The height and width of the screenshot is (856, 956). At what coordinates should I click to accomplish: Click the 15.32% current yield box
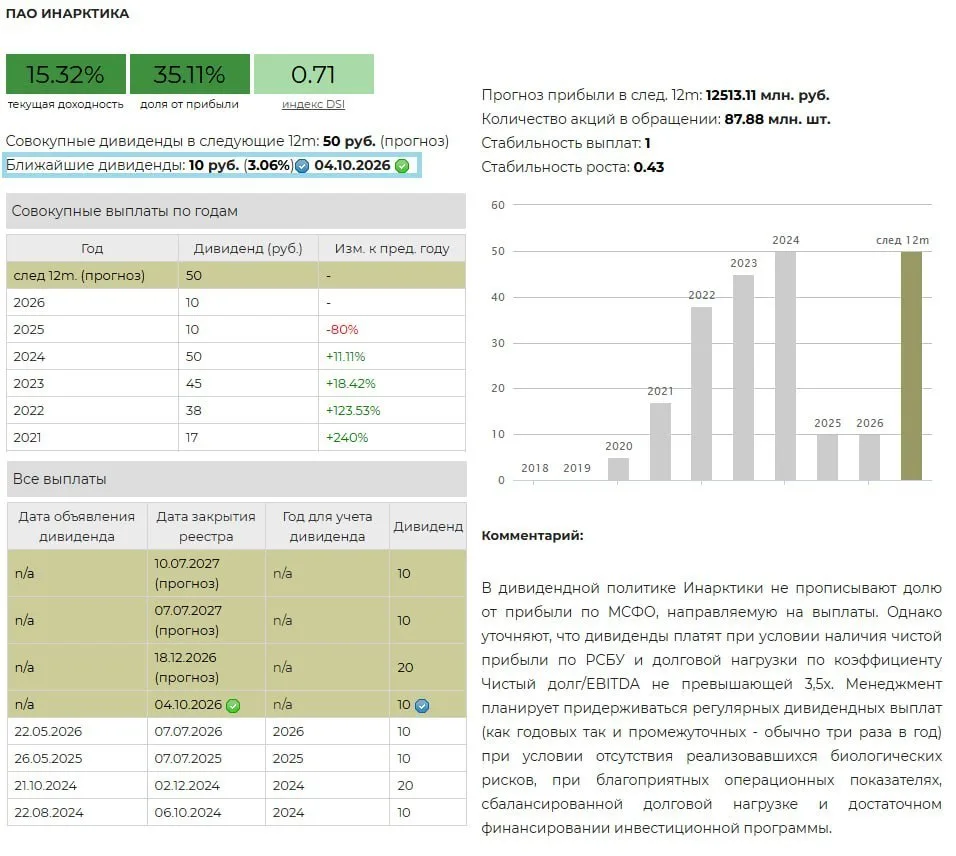66,74
